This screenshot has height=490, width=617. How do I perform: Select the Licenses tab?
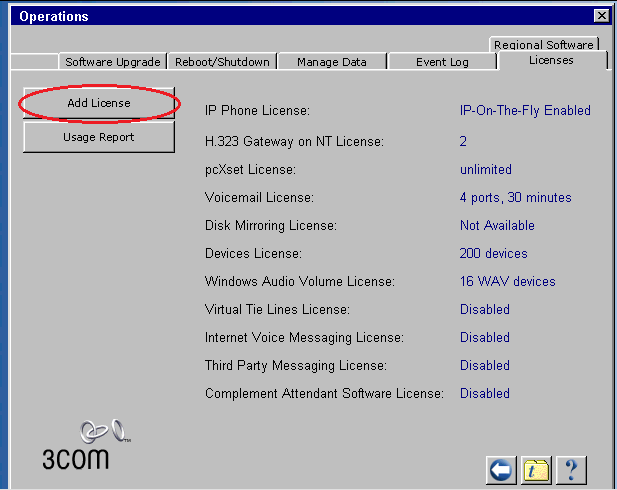(x=551, y=61)
